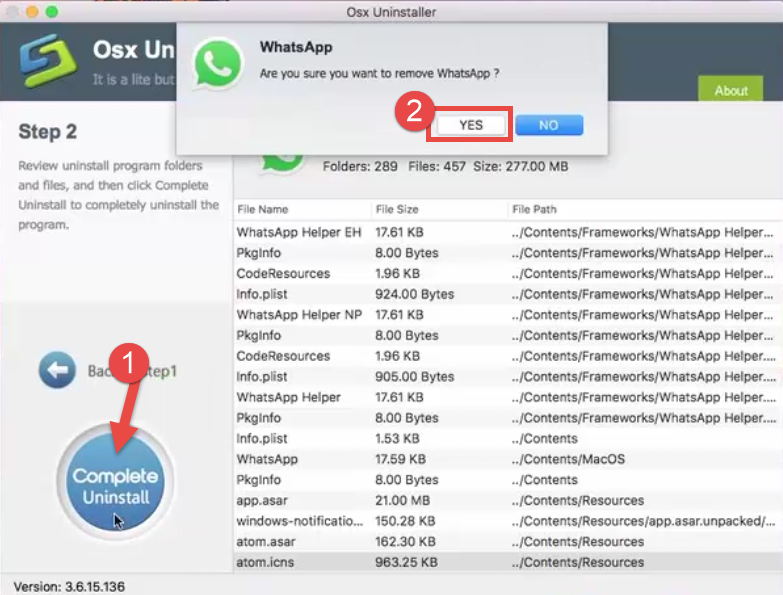Select the app.asar file row
Viewport: 783px width, 595px height.
tap(508, 500)
